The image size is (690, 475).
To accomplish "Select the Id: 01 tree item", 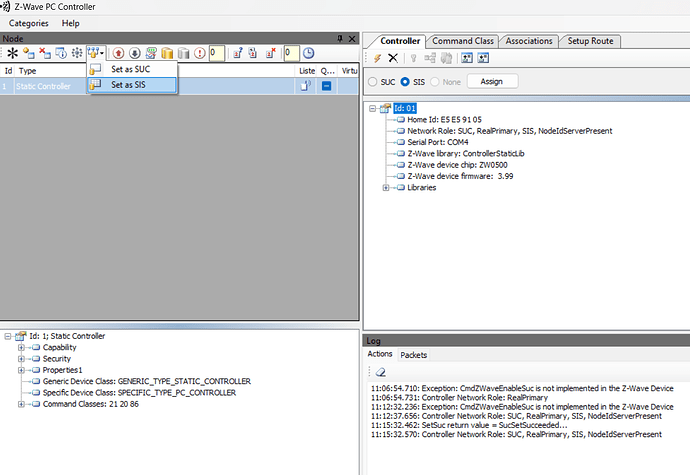I will 404,108.
